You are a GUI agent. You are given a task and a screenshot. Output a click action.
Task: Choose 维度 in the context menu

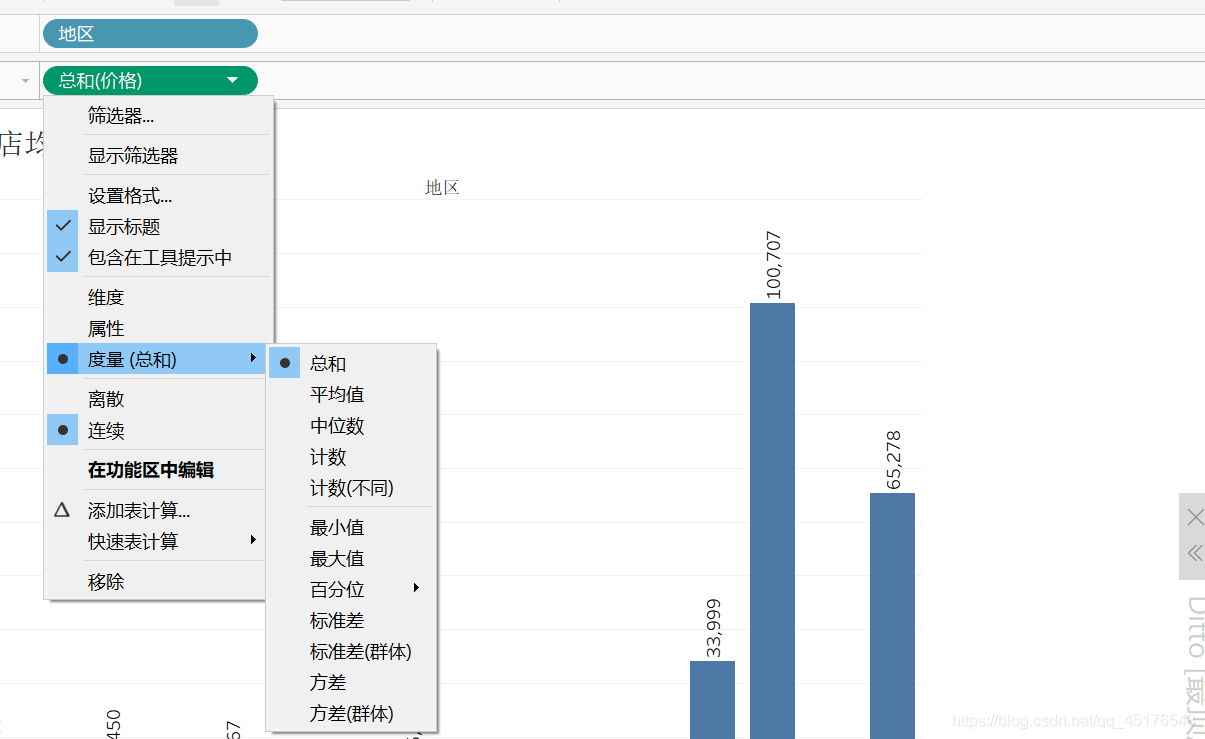click(x=158, y=298)
